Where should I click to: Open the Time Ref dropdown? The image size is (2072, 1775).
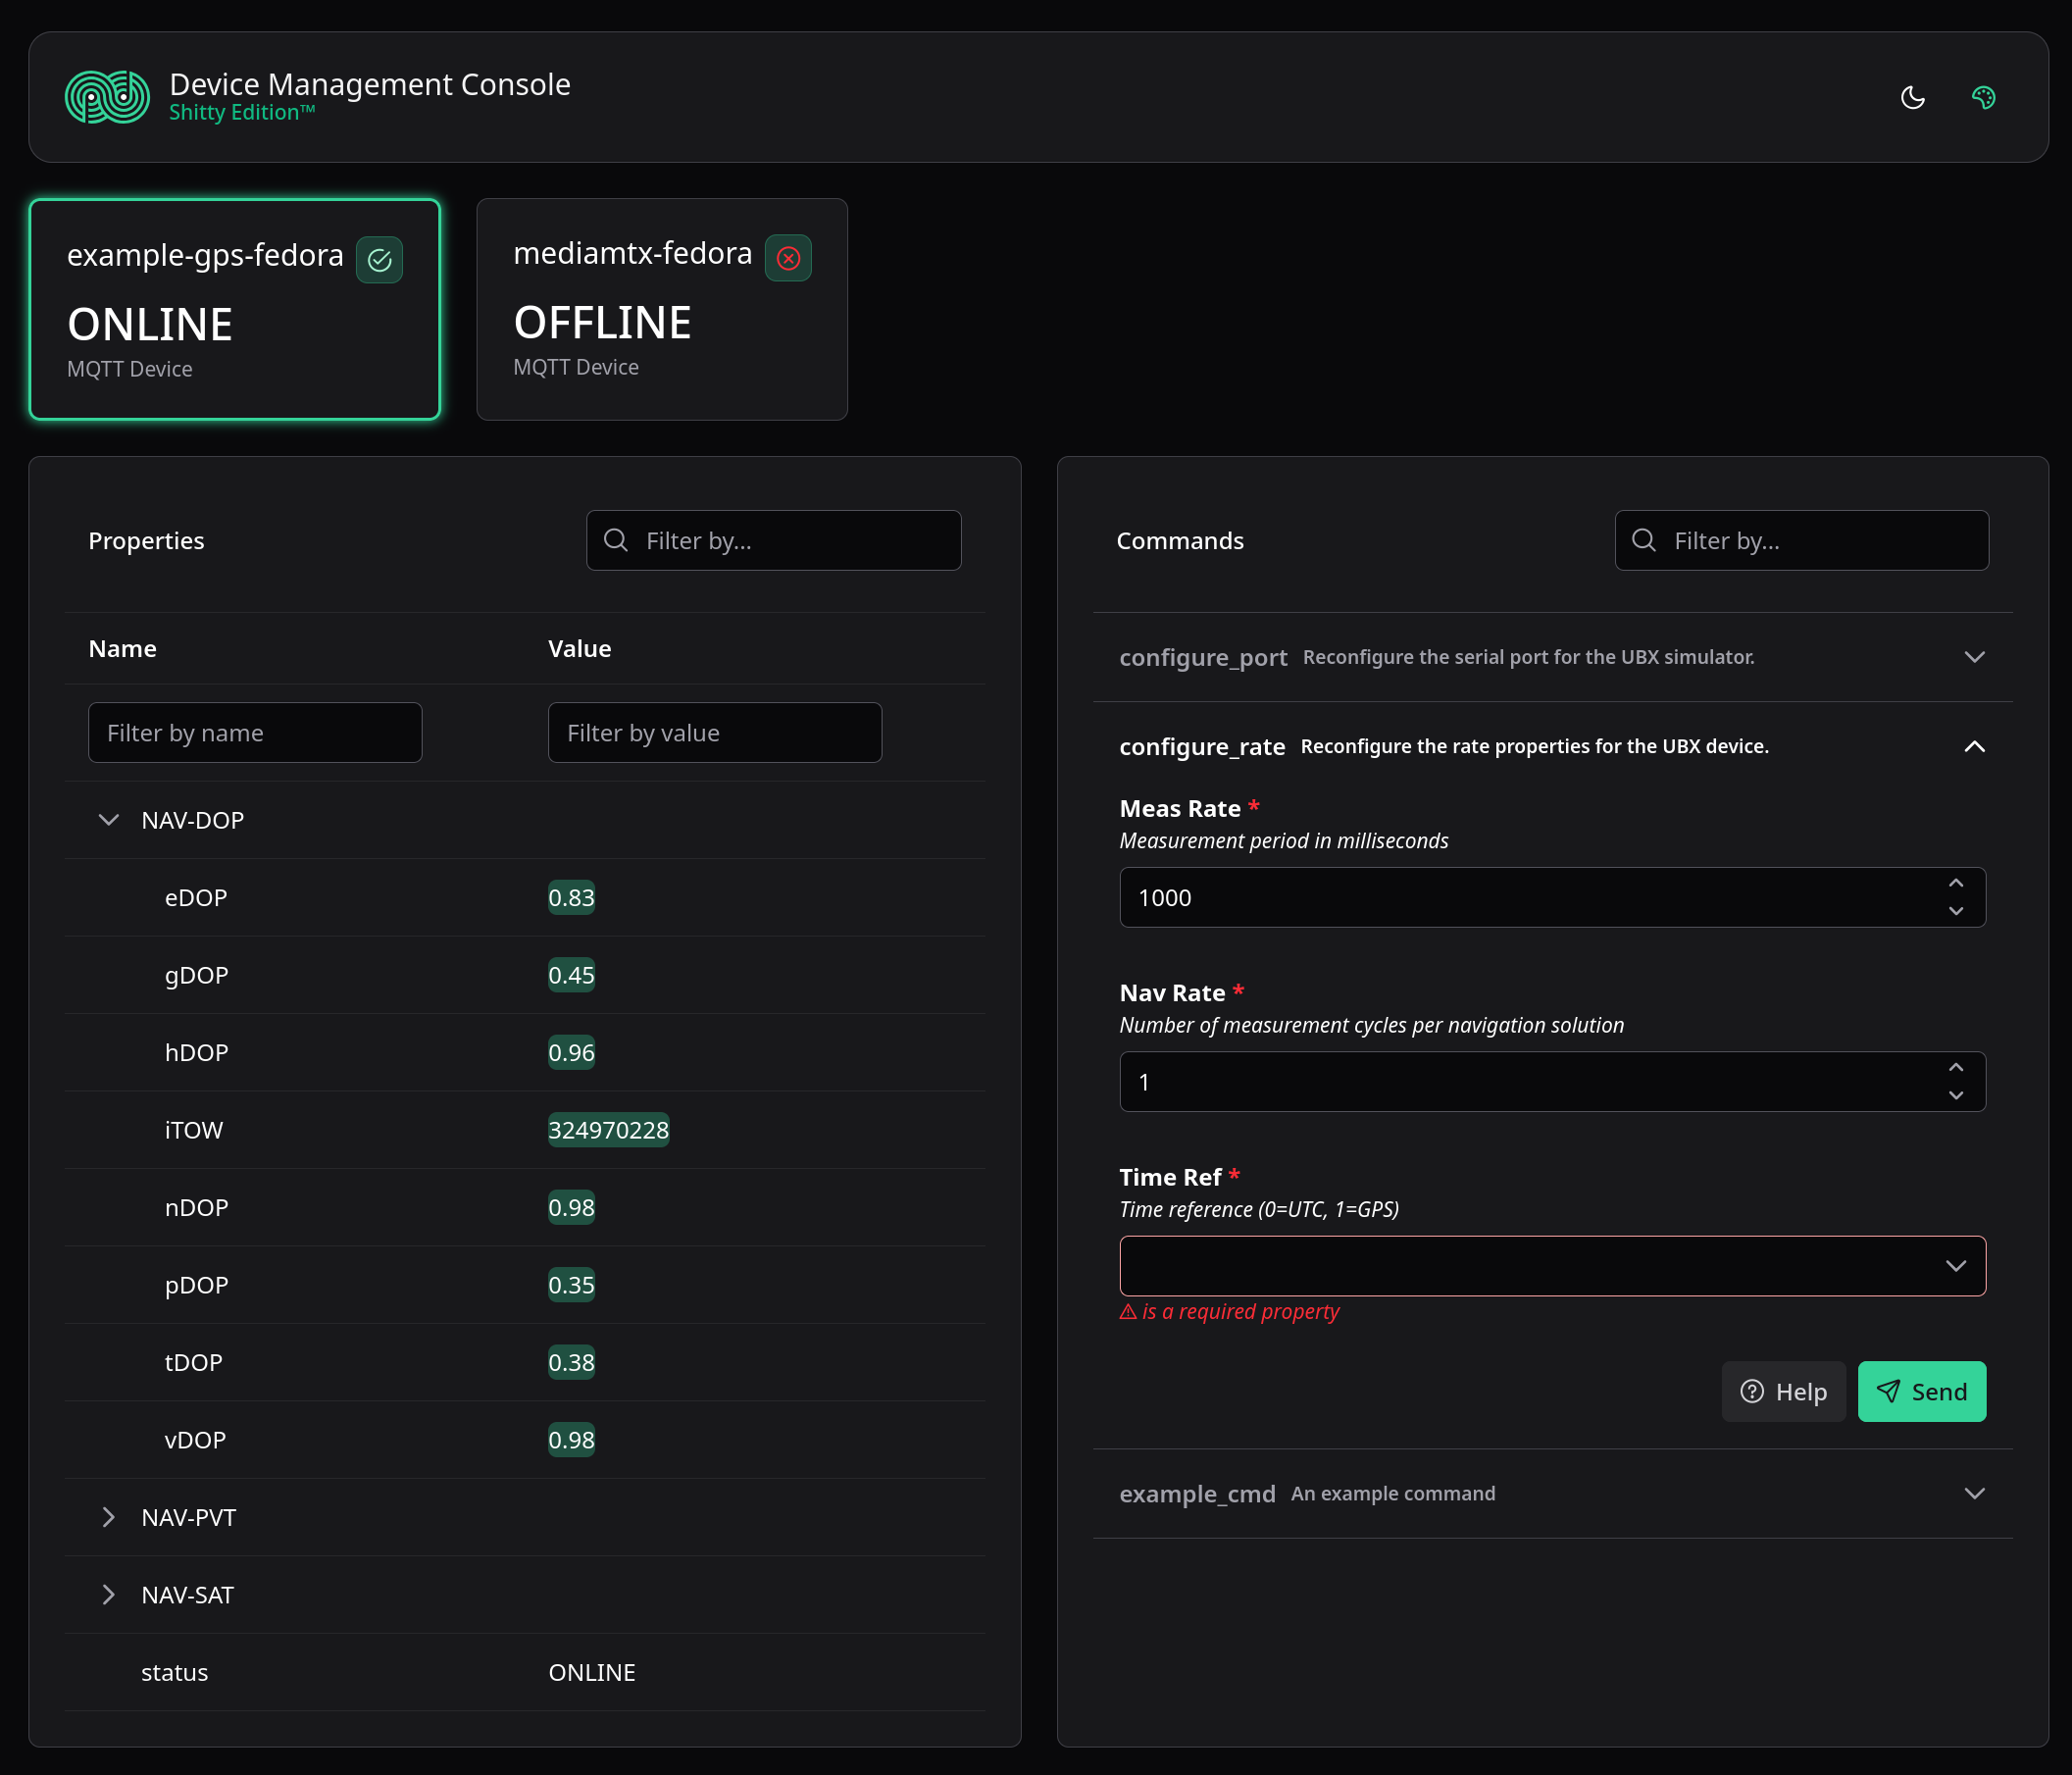point(1551,1266)
